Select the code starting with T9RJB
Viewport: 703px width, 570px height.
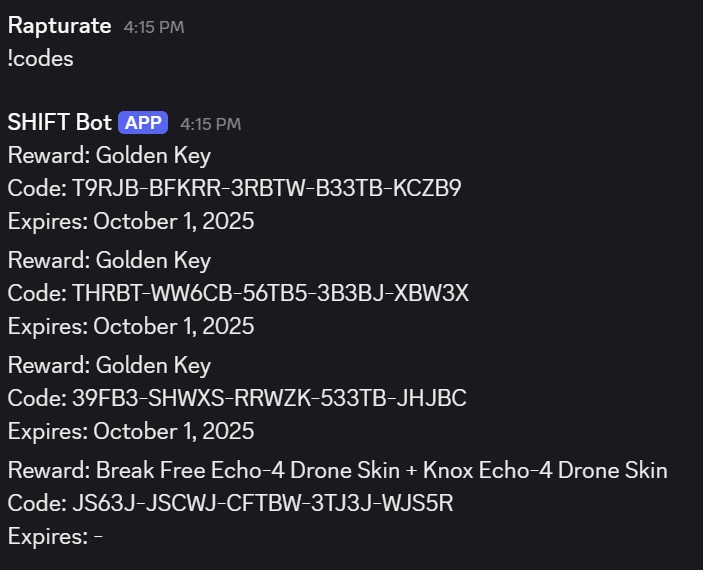[266, 188]
